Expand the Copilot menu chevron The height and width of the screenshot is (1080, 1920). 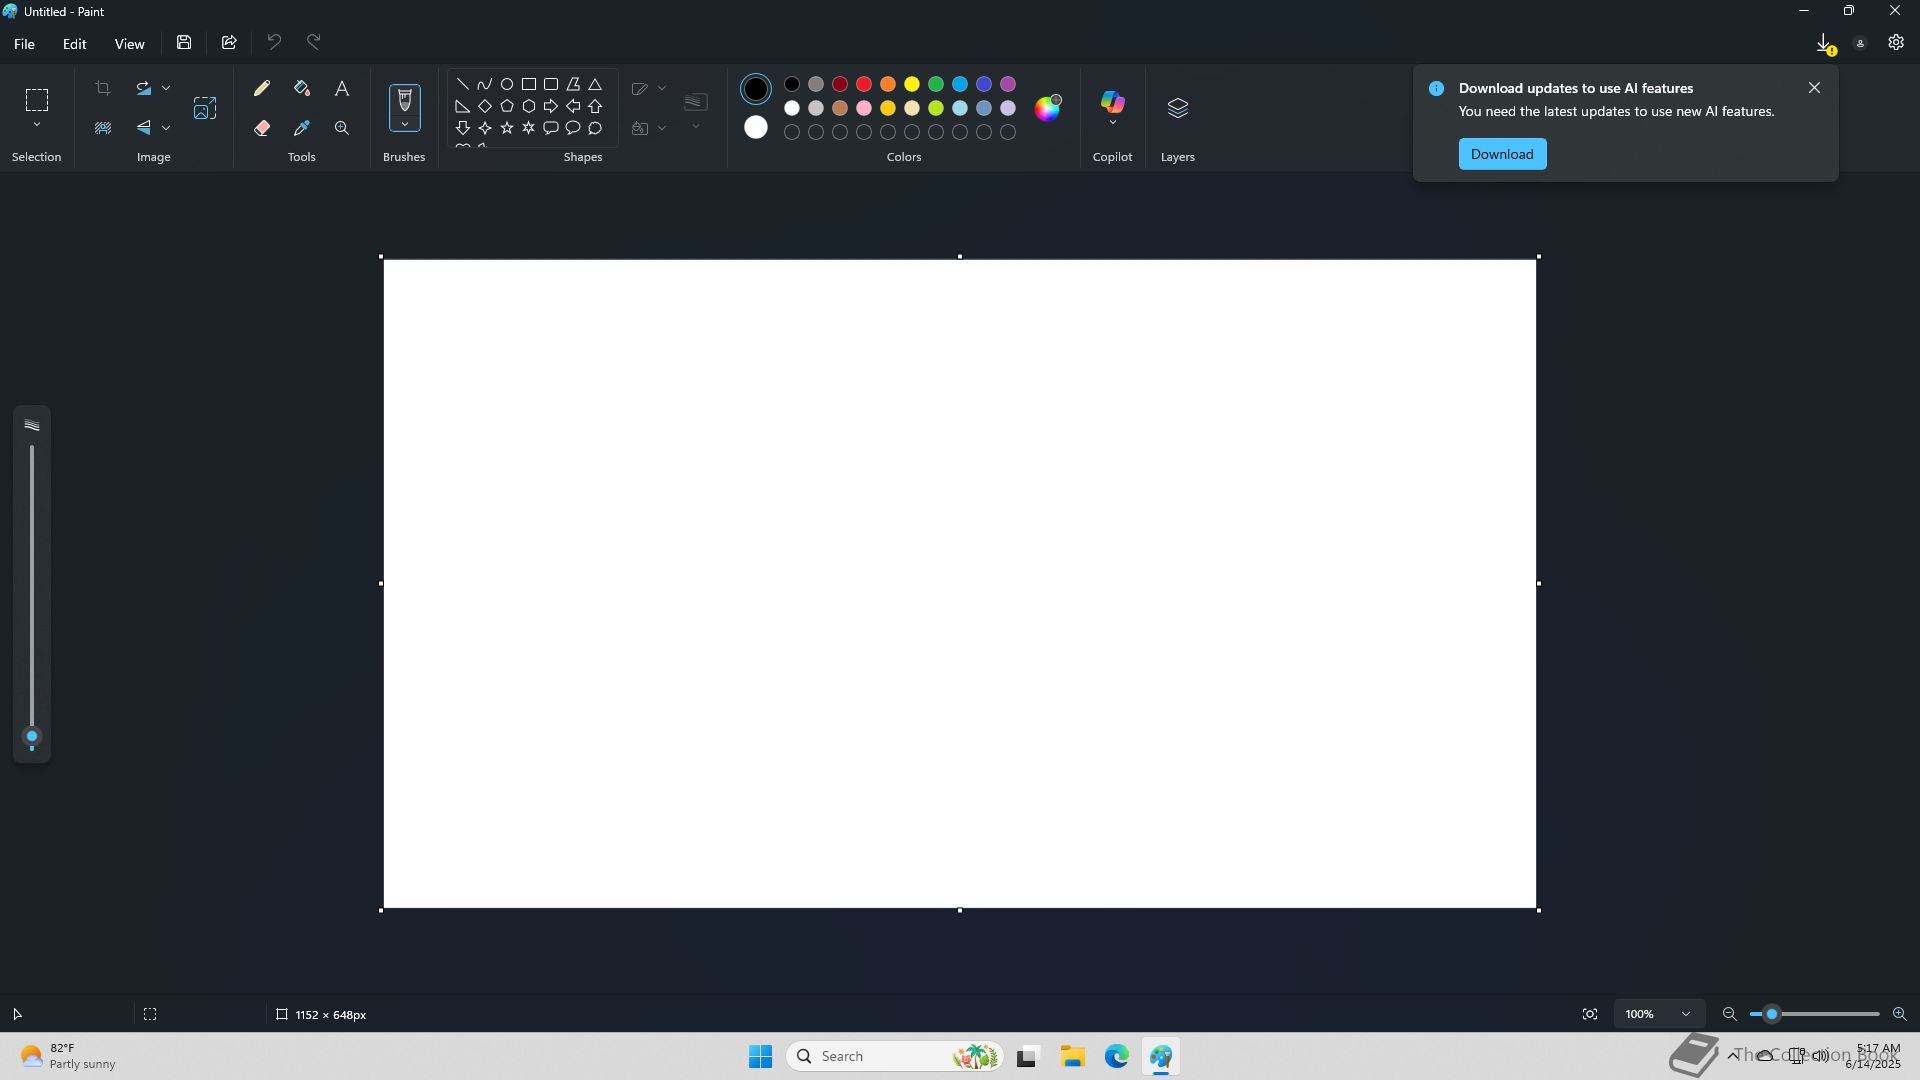1112,123
